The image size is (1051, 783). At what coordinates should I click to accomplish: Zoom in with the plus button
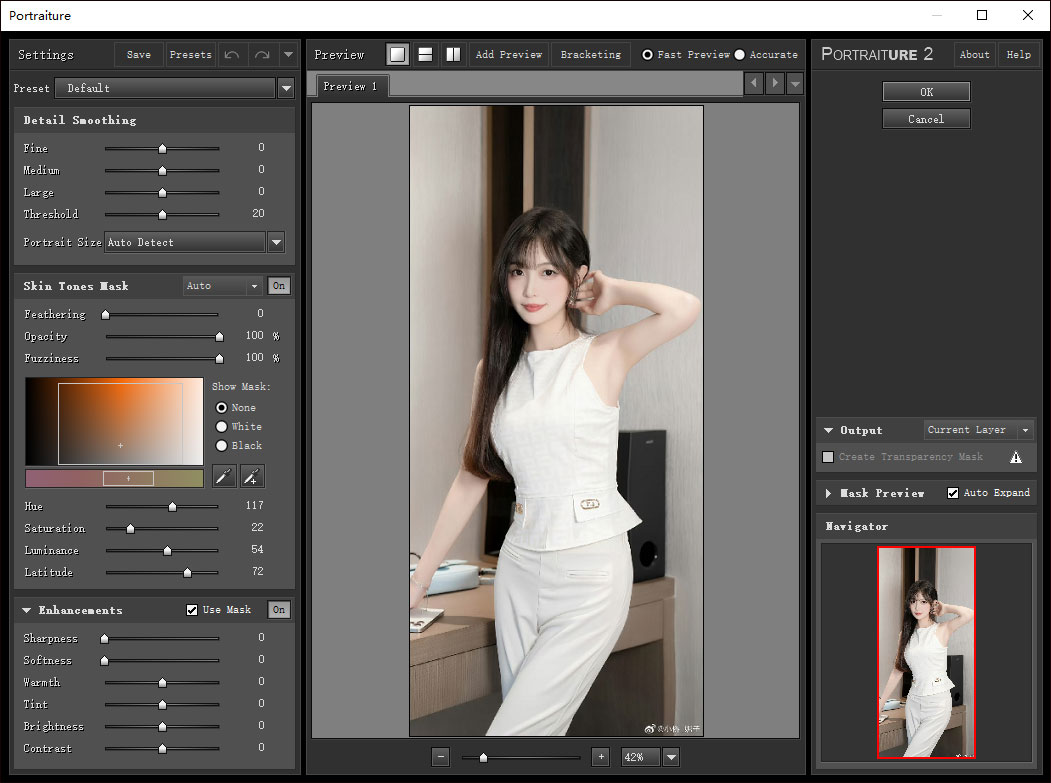coord(601,757)
